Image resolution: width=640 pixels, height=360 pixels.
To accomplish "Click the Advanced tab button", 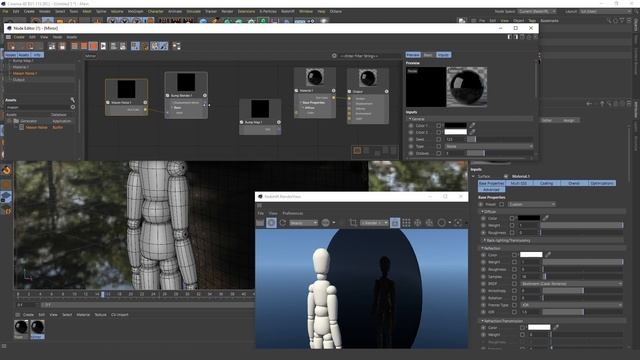I will [491, 189].
